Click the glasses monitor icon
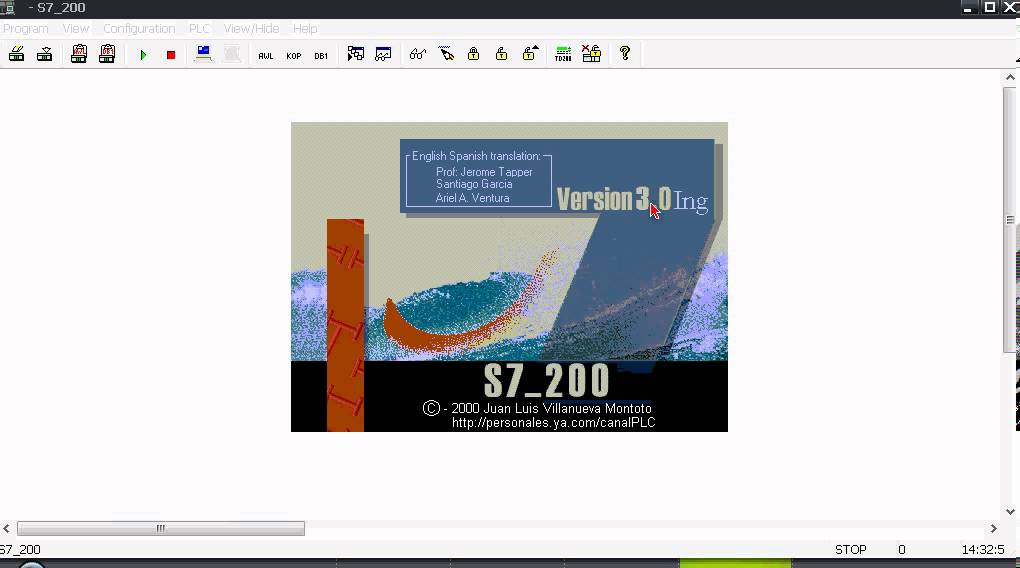Screen dimensions: 1020x568 click(x=418, y=54)
